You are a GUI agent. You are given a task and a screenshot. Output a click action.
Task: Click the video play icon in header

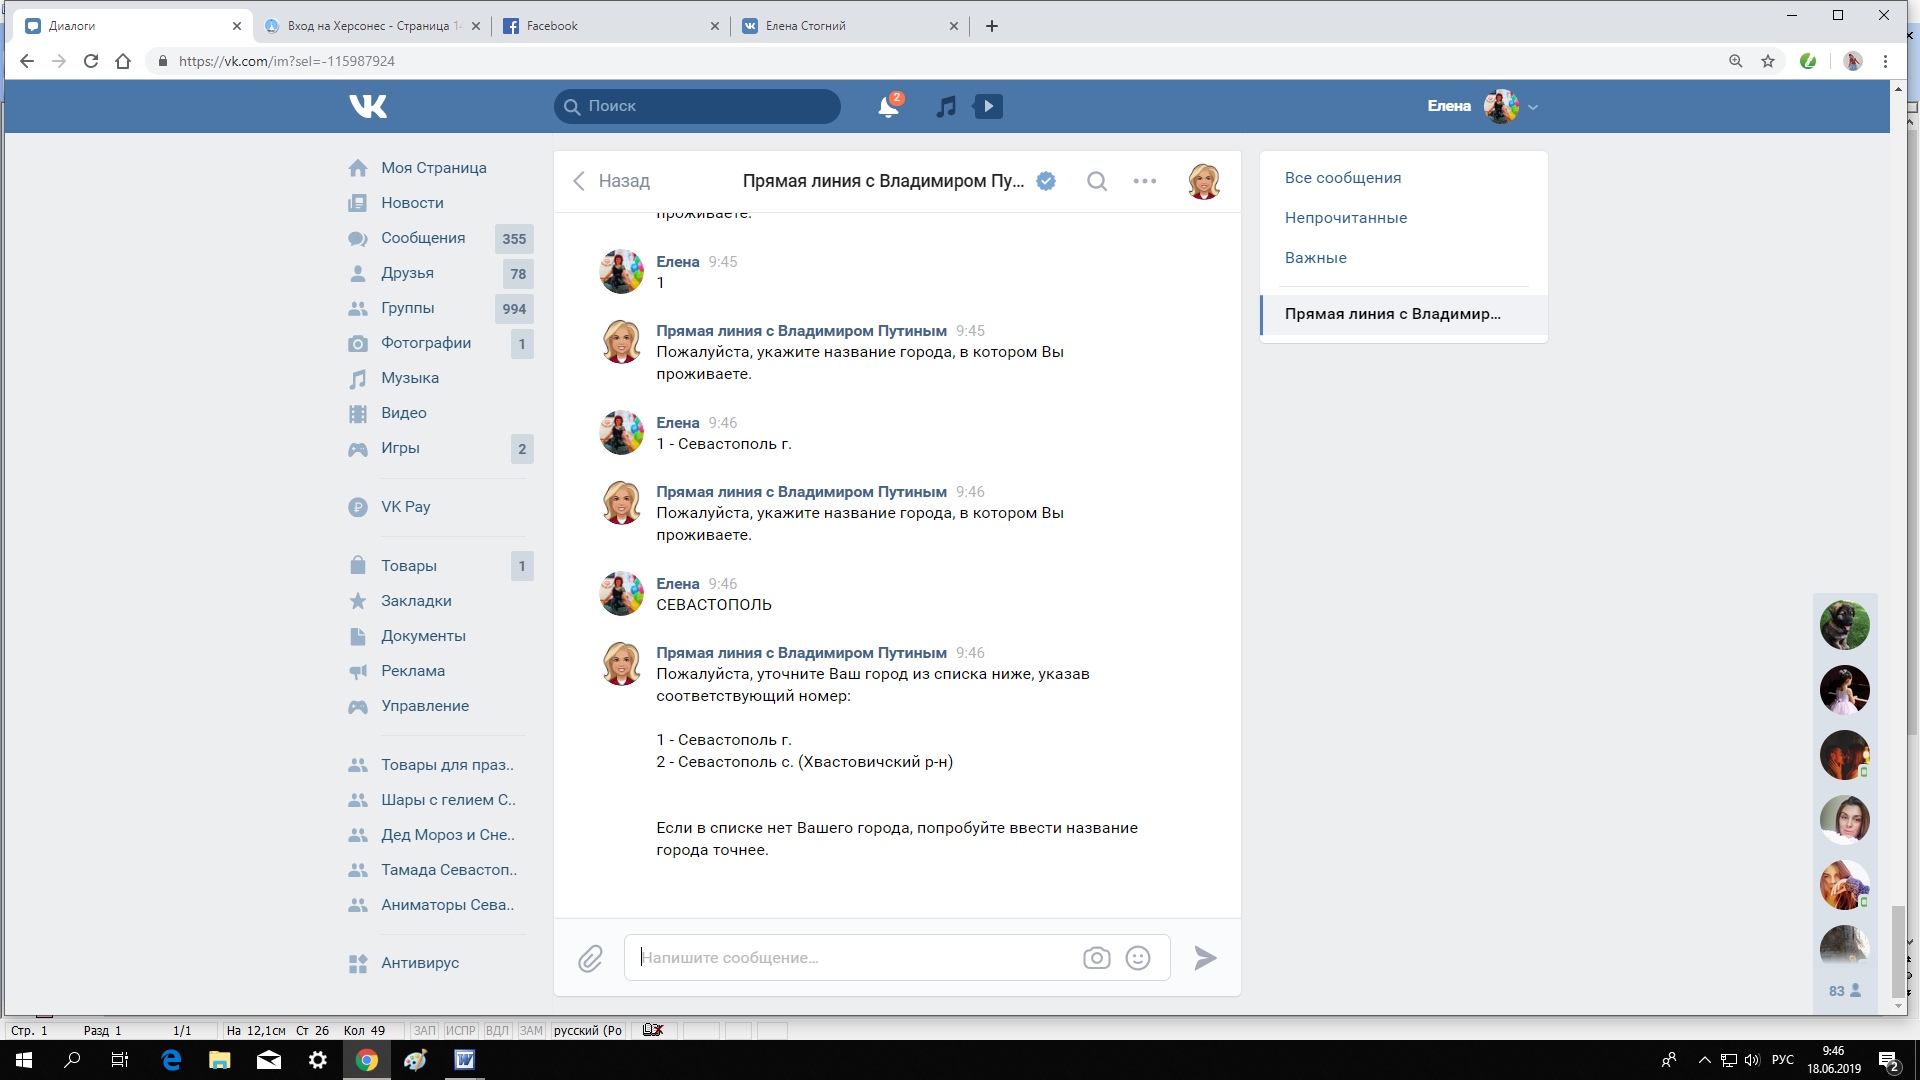pos(988,106)
